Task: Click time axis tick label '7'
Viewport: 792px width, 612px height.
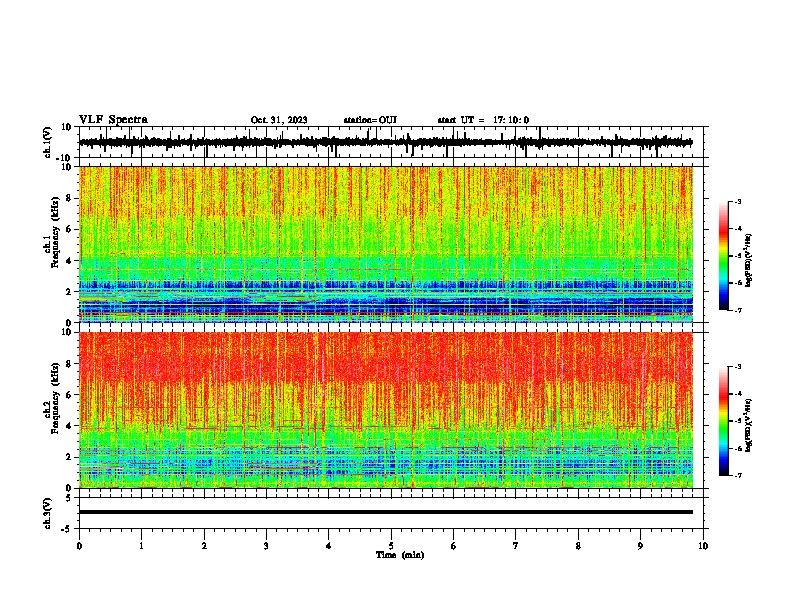Action: (516, 546)
